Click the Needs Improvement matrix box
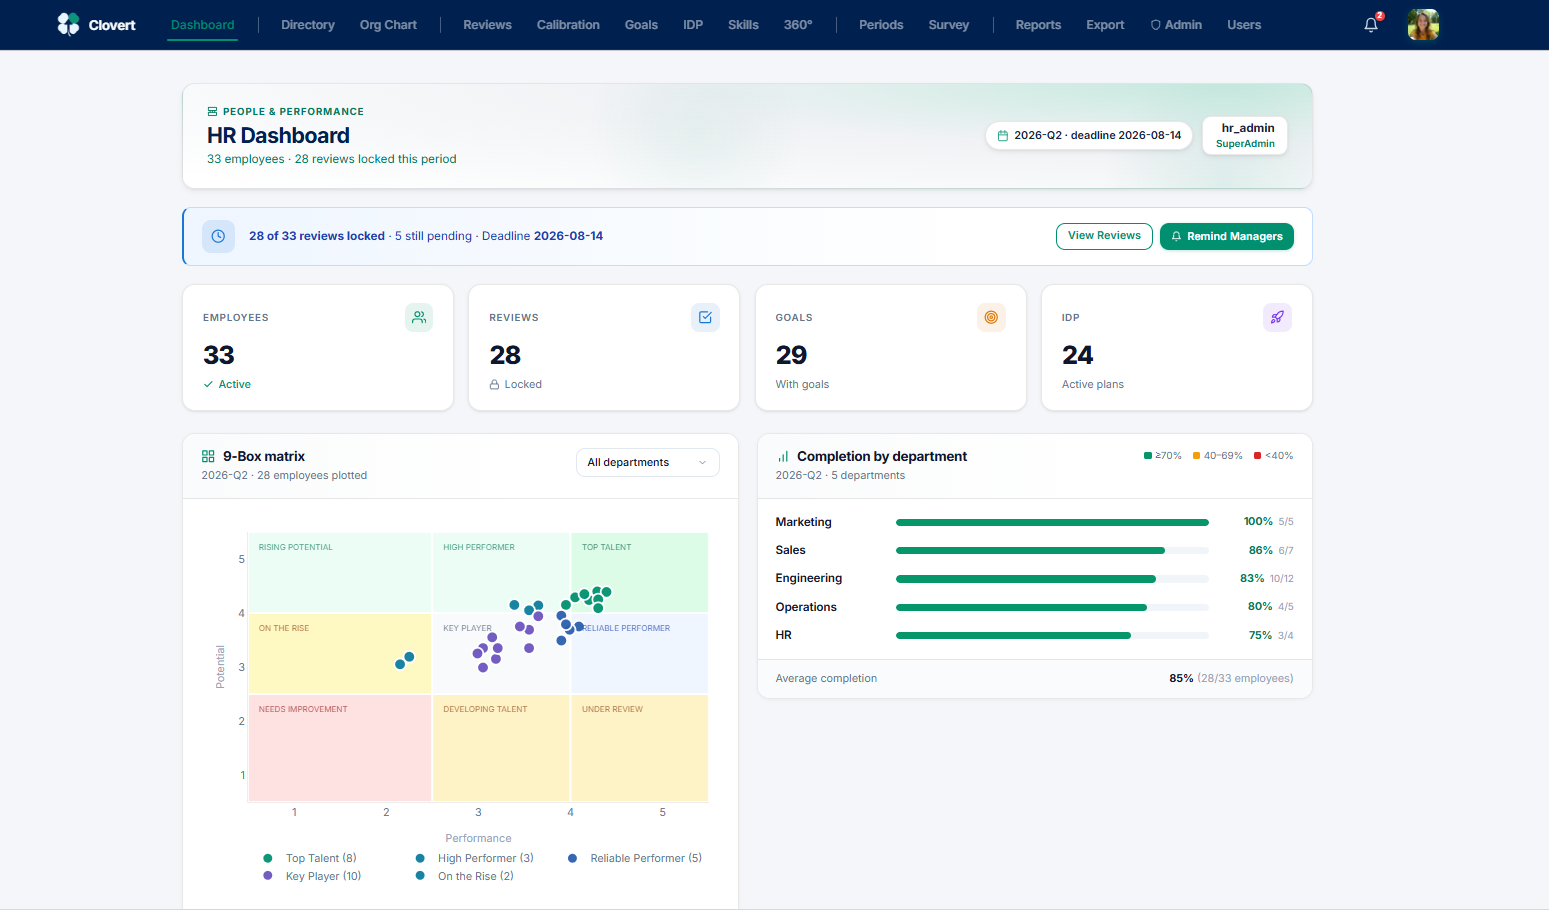The height and width of the screenshot is (910, 1549). click(340, 748)
